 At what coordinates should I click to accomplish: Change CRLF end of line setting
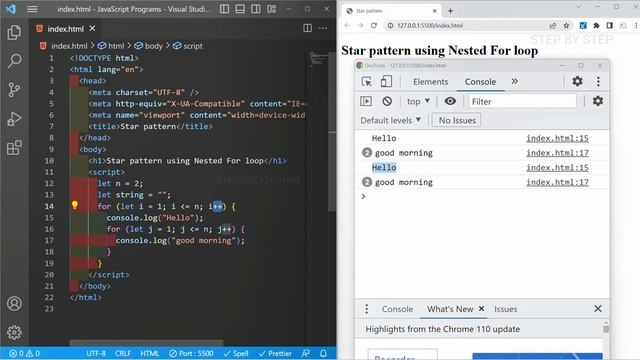pos(123,353)
